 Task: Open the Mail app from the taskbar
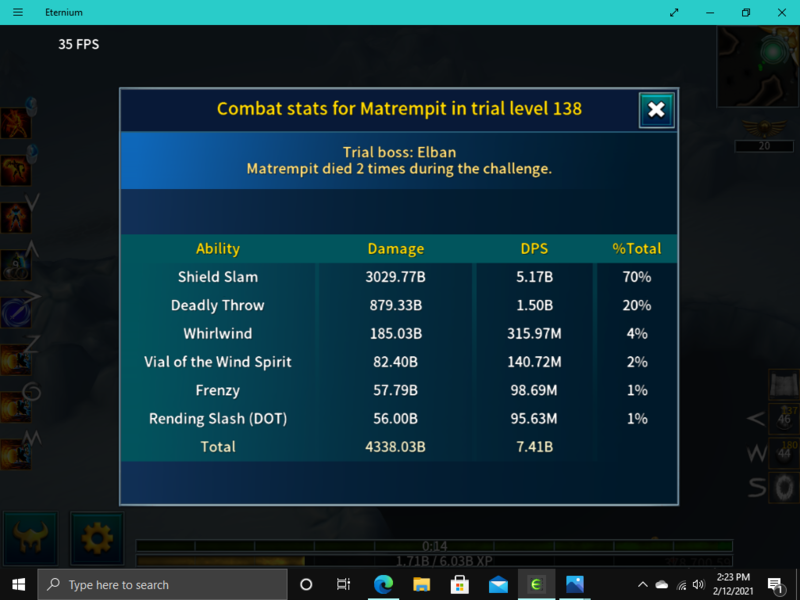click(x=498, y=585)
